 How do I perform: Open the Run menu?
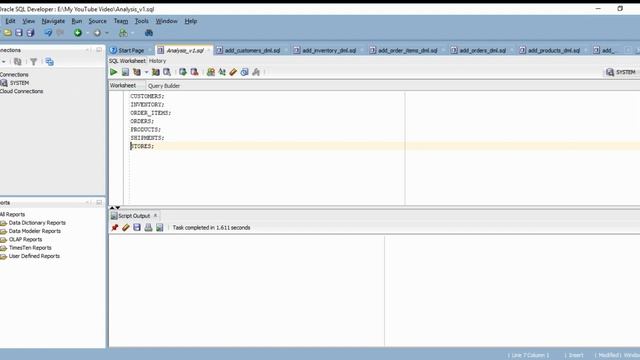pos(77,21)
